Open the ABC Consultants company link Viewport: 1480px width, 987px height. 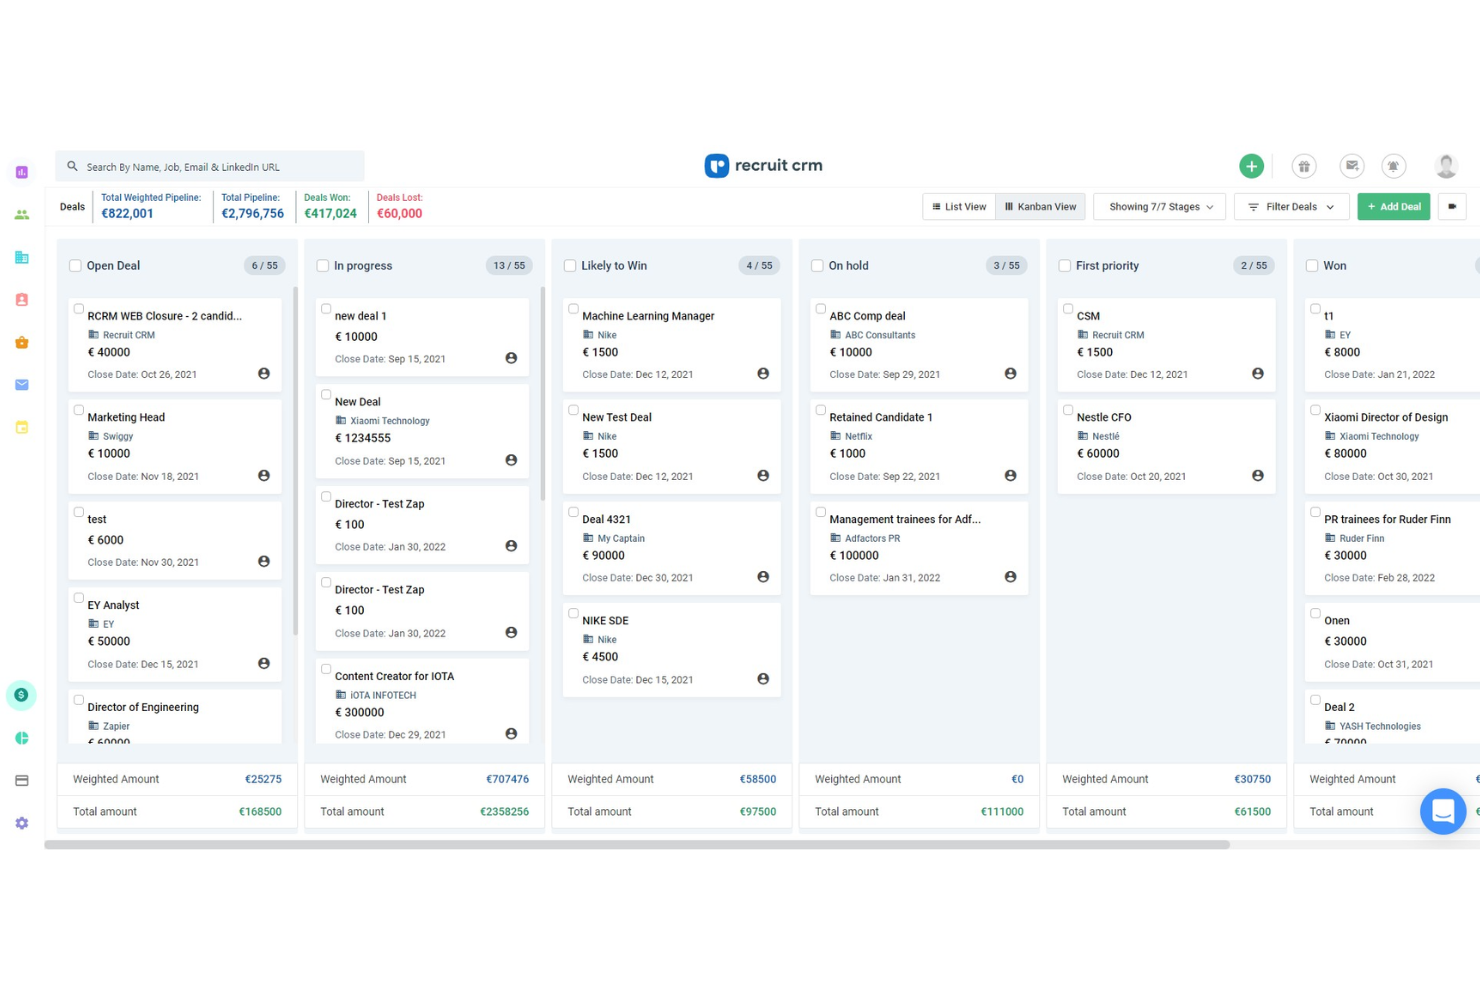point(880,335)
